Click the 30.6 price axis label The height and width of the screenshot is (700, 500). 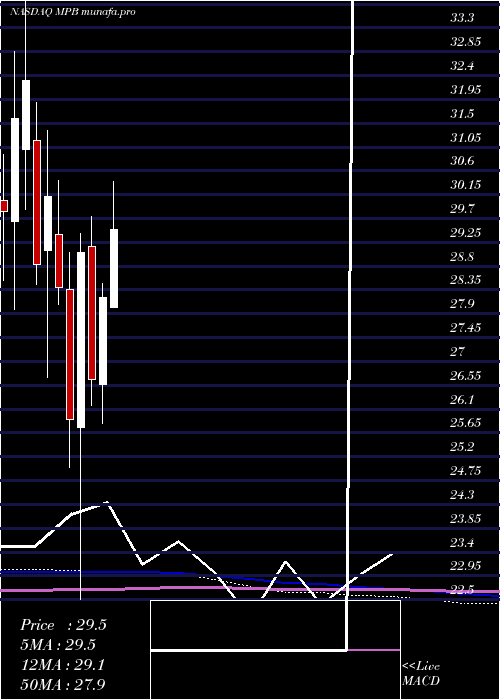coord(462,161)
